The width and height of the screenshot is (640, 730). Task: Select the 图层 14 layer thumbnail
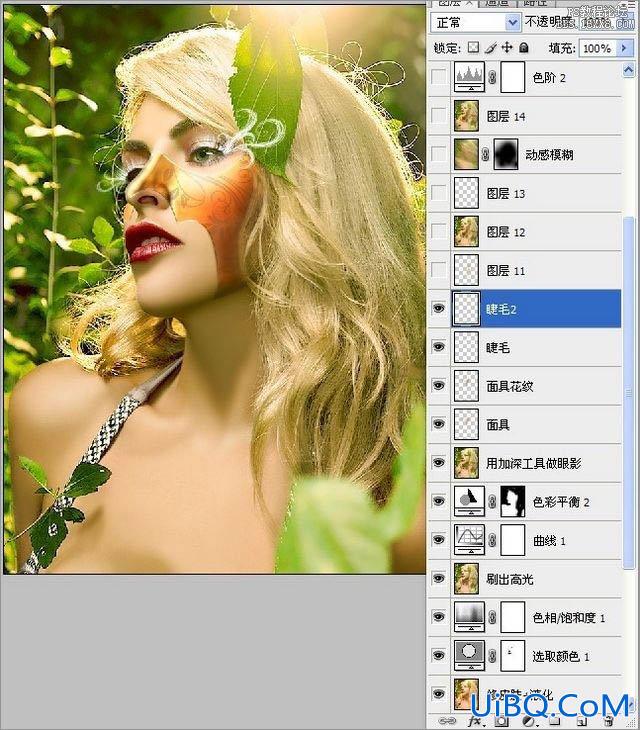pos(466,115)
